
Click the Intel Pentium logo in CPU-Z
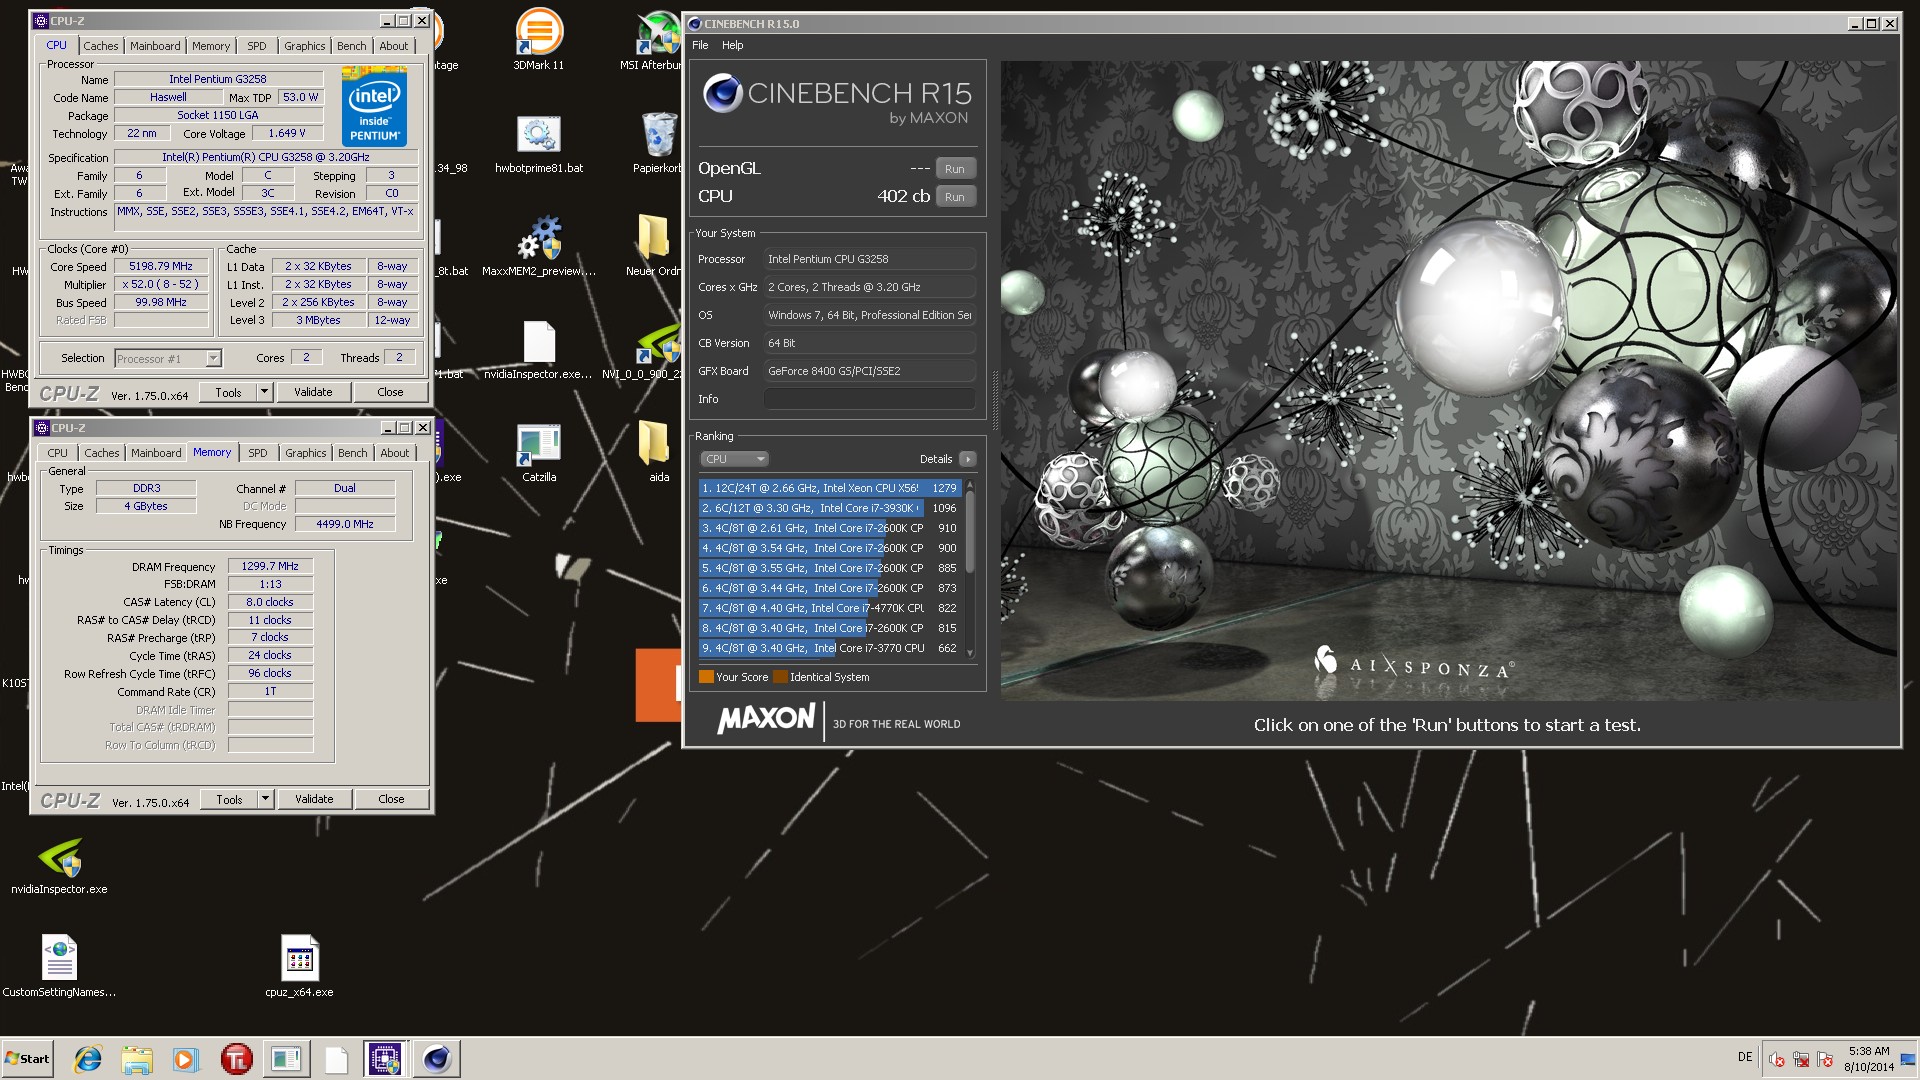pos(374,106)
